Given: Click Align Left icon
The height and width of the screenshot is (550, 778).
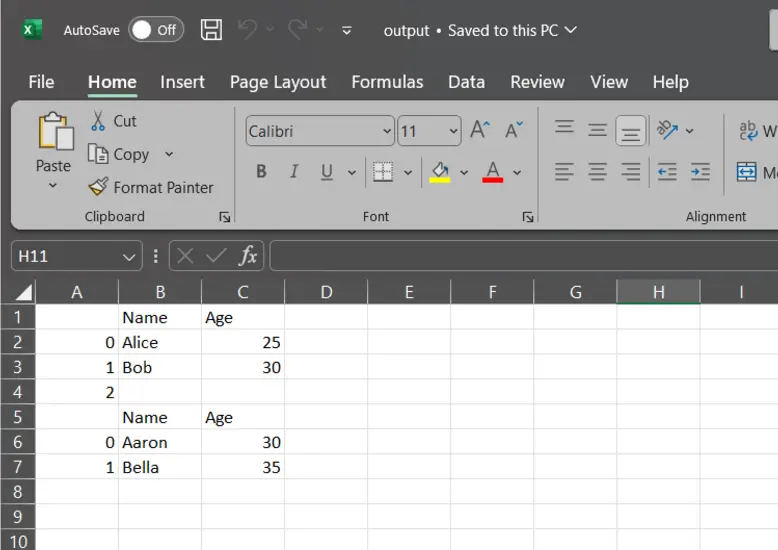Looking at the screenshot, I should [565, 172].
